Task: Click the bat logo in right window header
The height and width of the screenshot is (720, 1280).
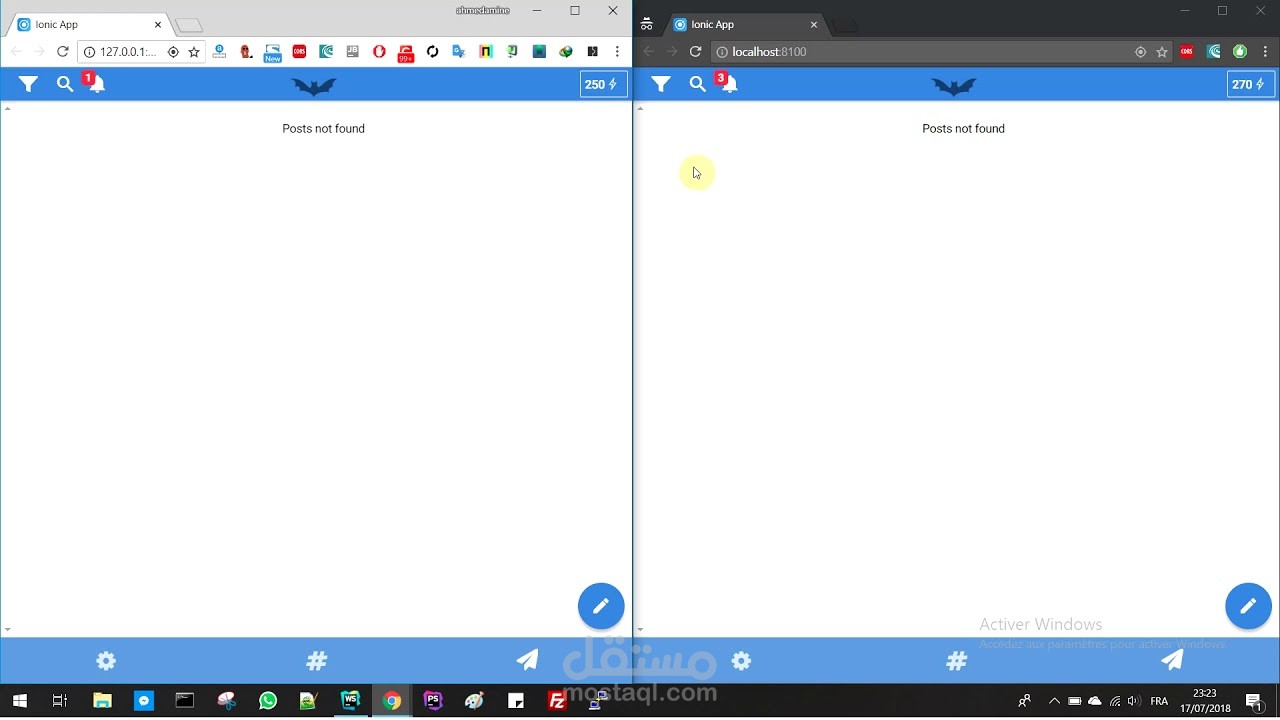Action: pyautogui.click(x=954, y=87)
